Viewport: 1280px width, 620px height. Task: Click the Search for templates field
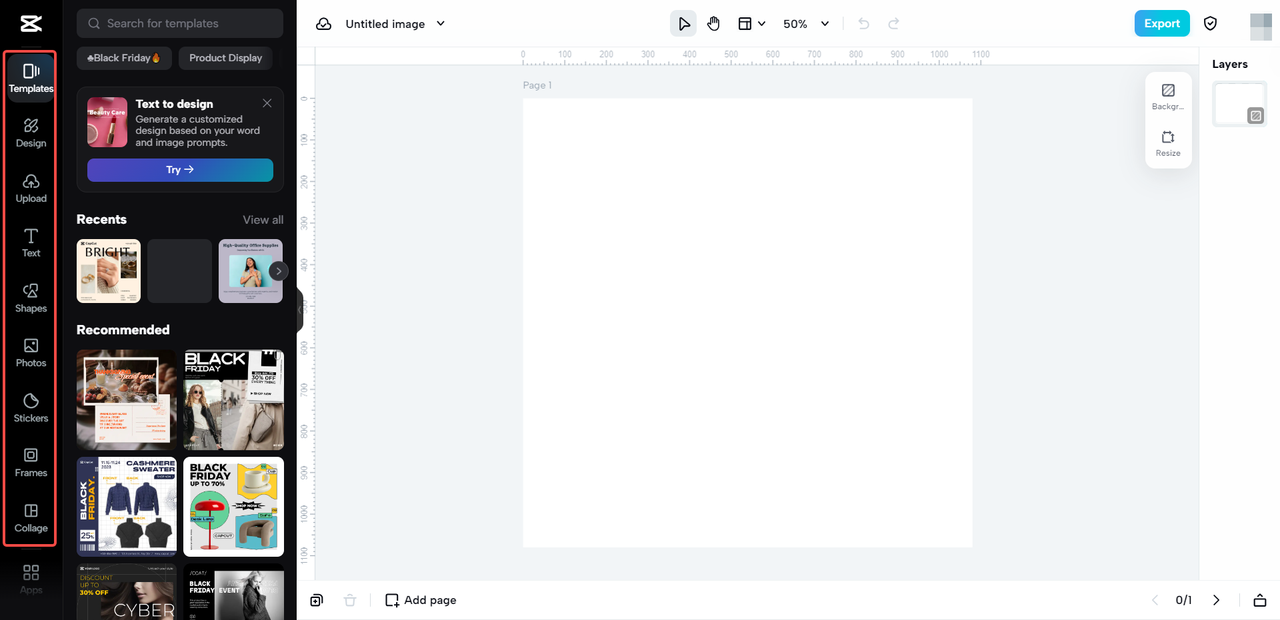180,23
